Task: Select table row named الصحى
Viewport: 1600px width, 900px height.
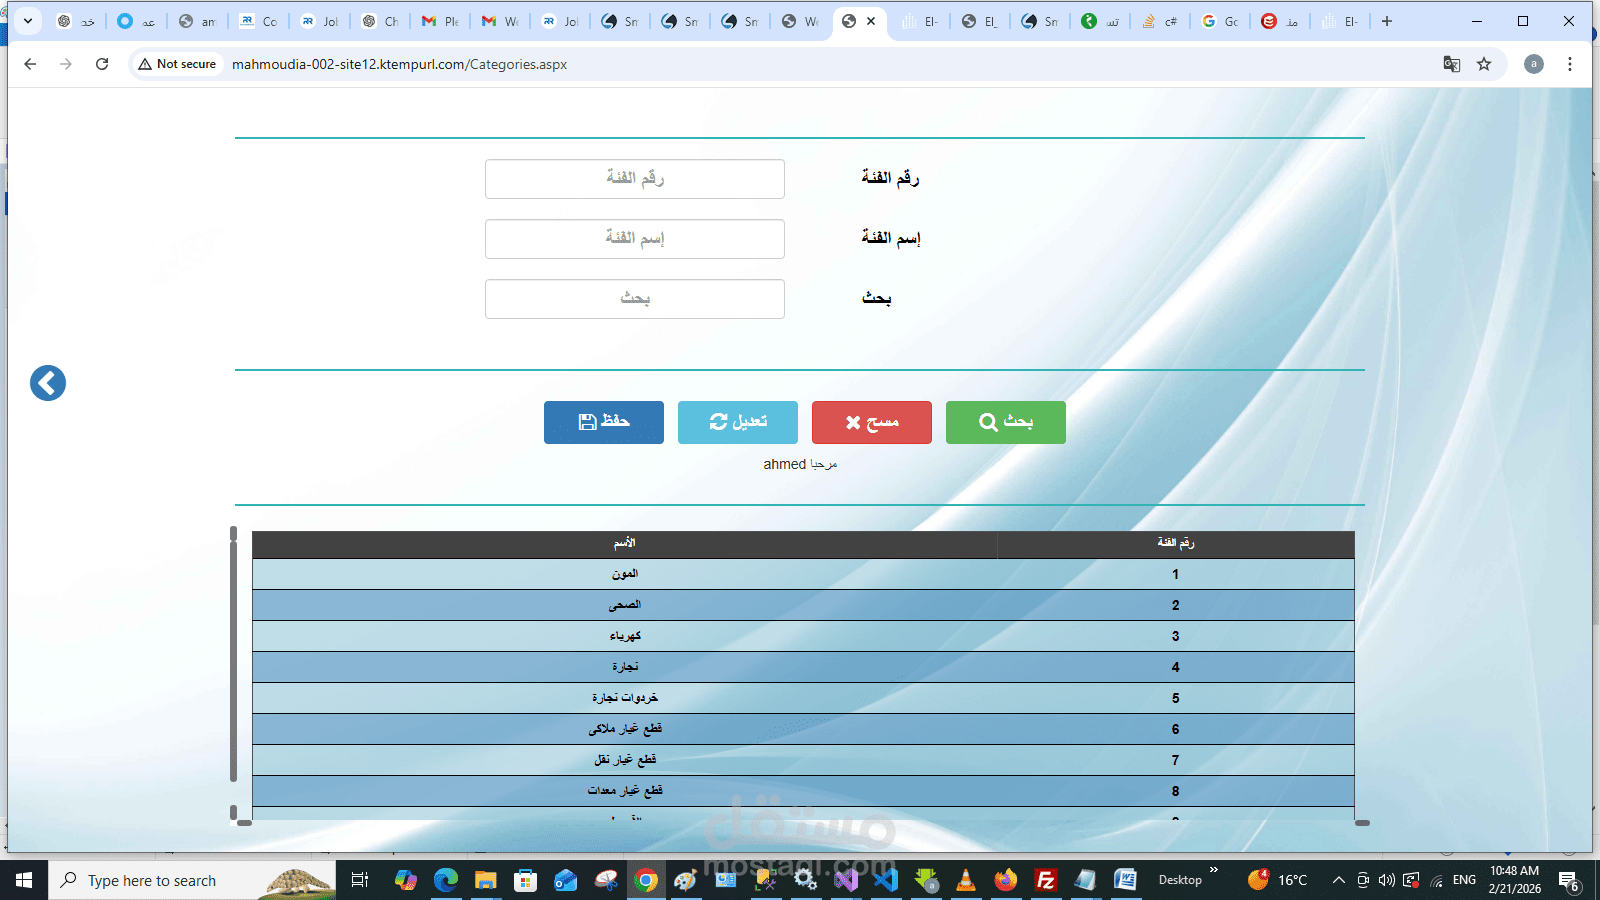Action: [803, 605]
